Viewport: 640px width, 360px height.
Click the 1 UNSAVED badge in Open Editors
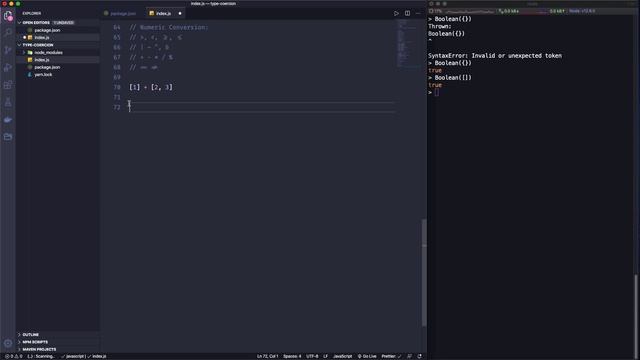(x=64, y=22)
